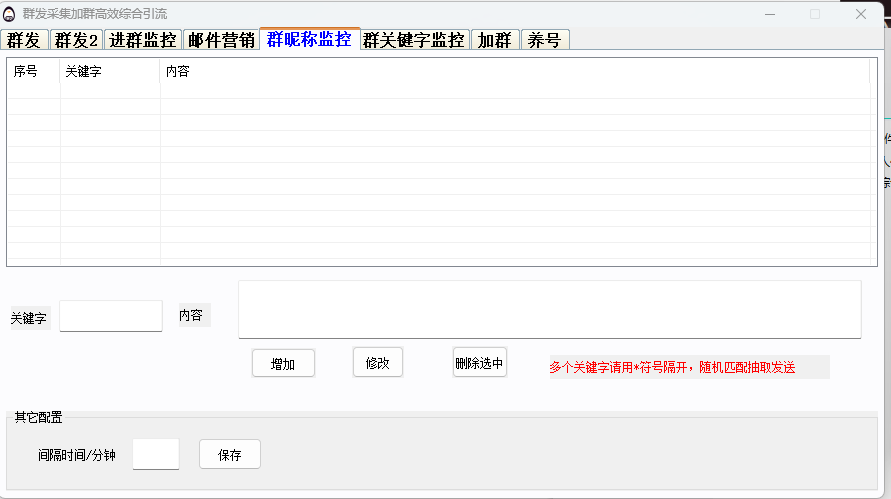
Task: Click the 群昵称监控 tab
Action: pos(309,39)
